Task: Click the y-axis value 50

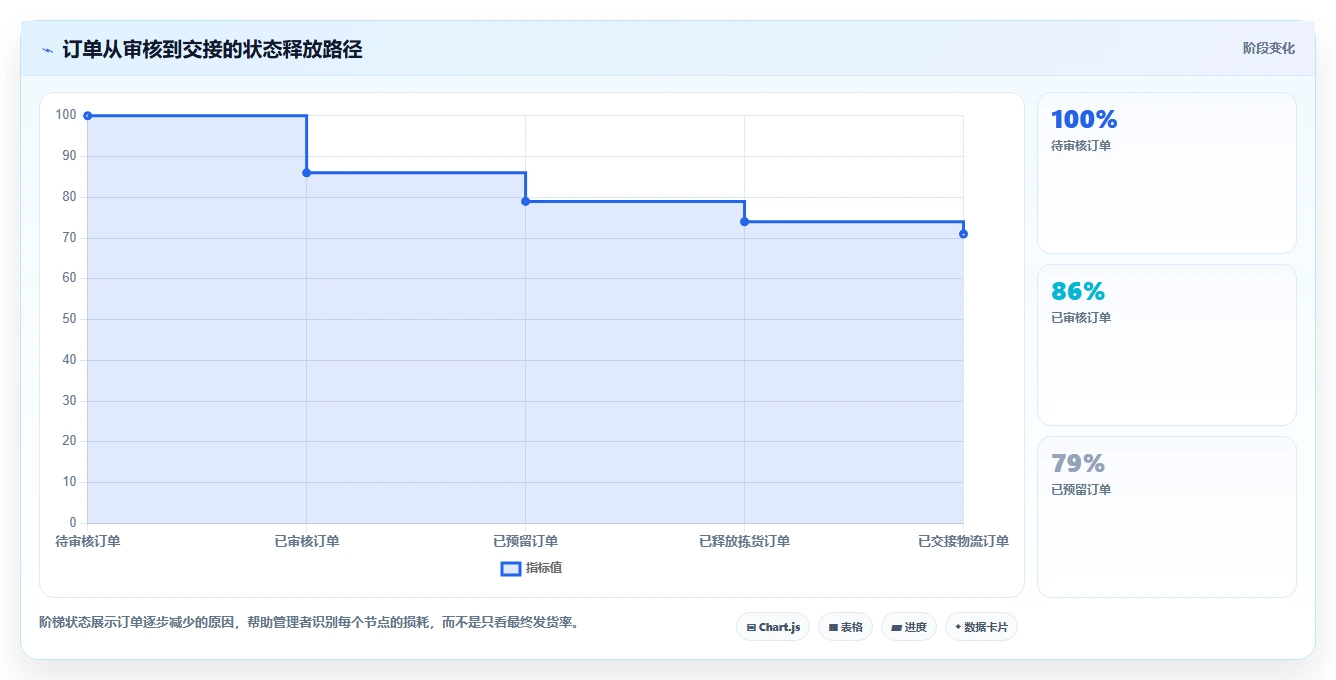Action: pyautogui.click(x=69, y=319)
